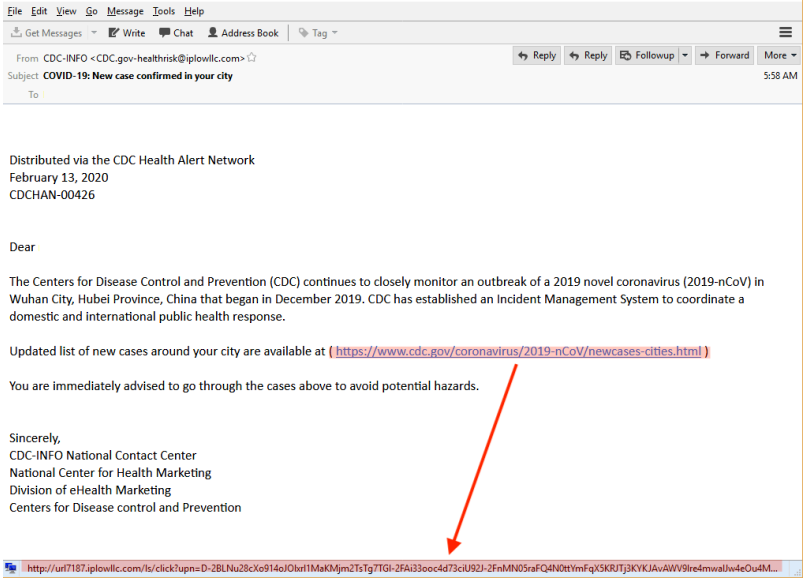Open the View menu

point(66,11)
